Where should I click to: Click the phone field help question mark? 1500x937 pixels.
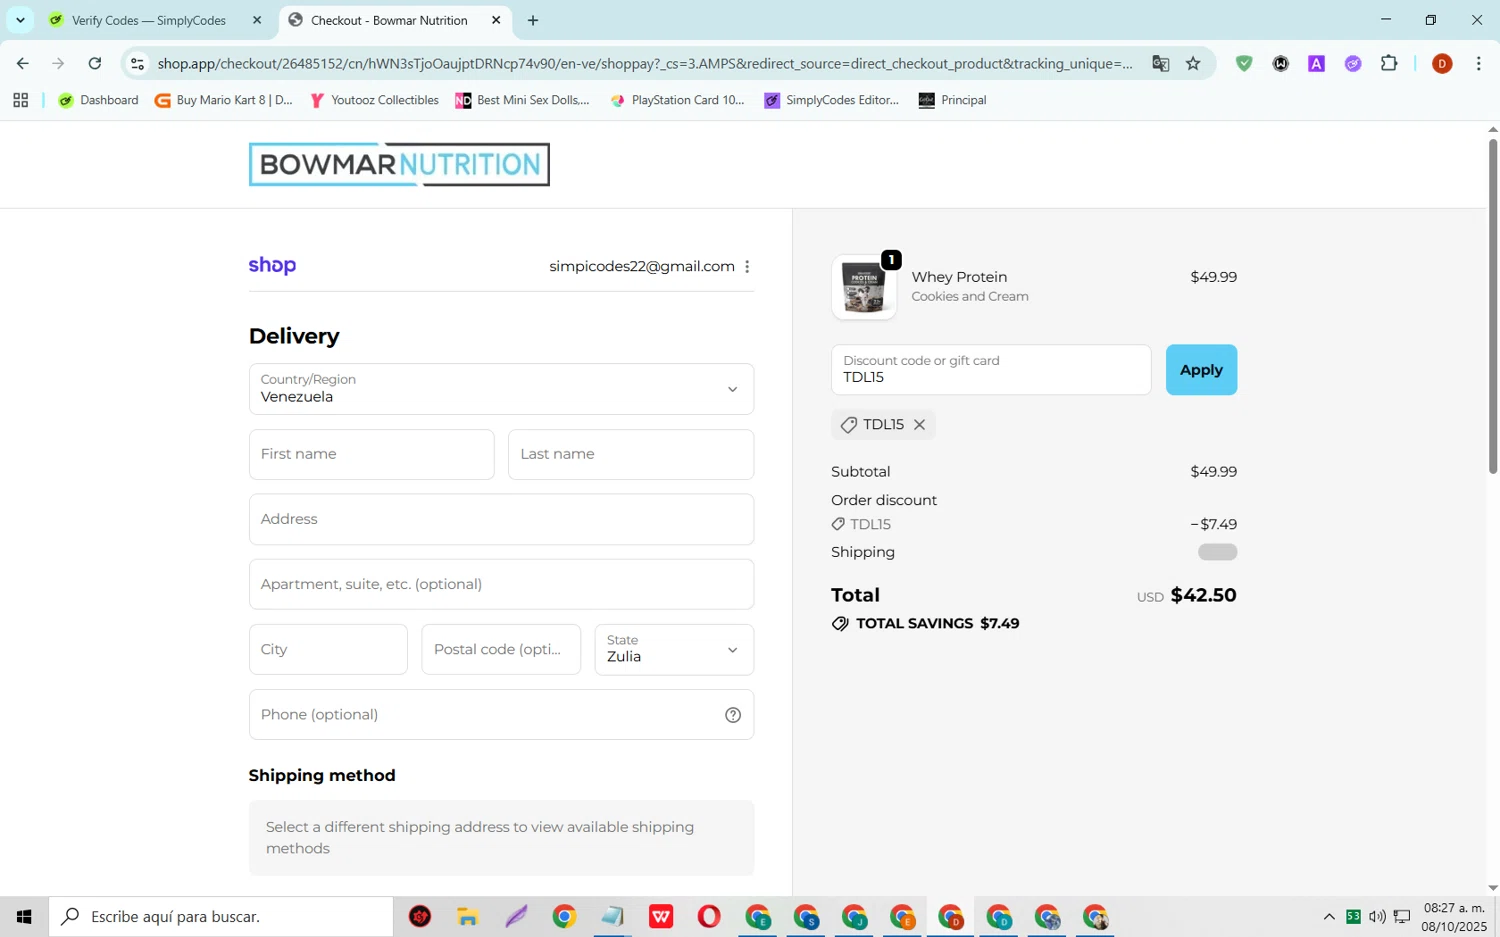pyautogui.click(x=733, y=715)
